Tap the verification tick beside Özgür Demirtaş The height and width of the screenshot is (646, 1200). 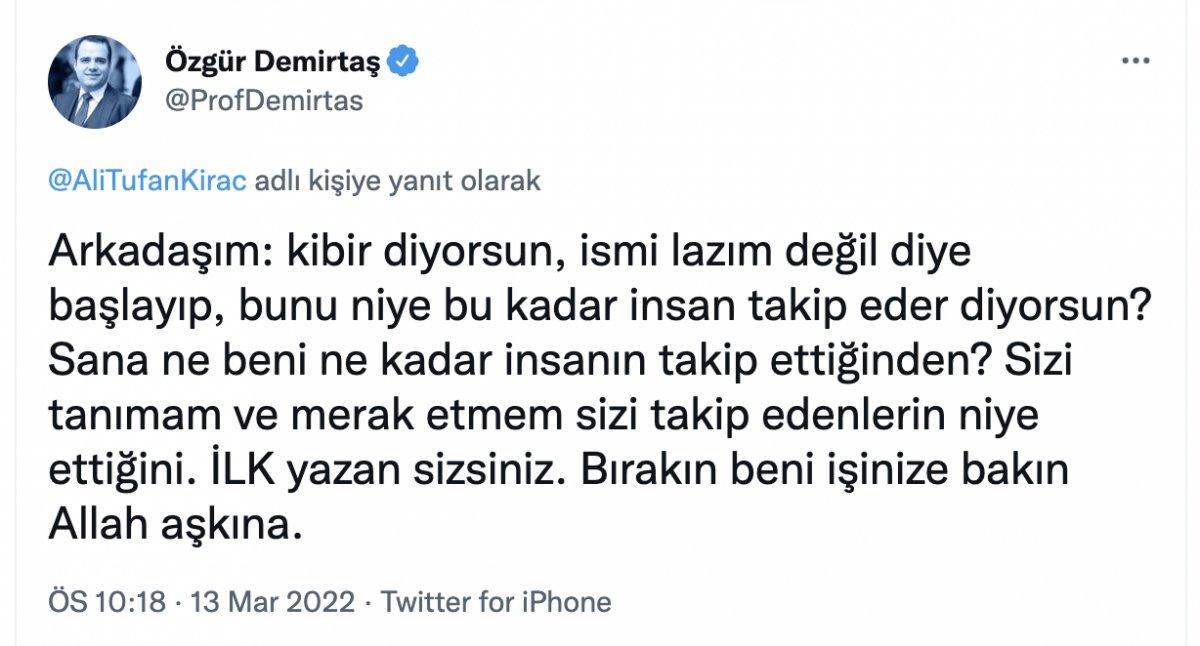pos(403,59)
